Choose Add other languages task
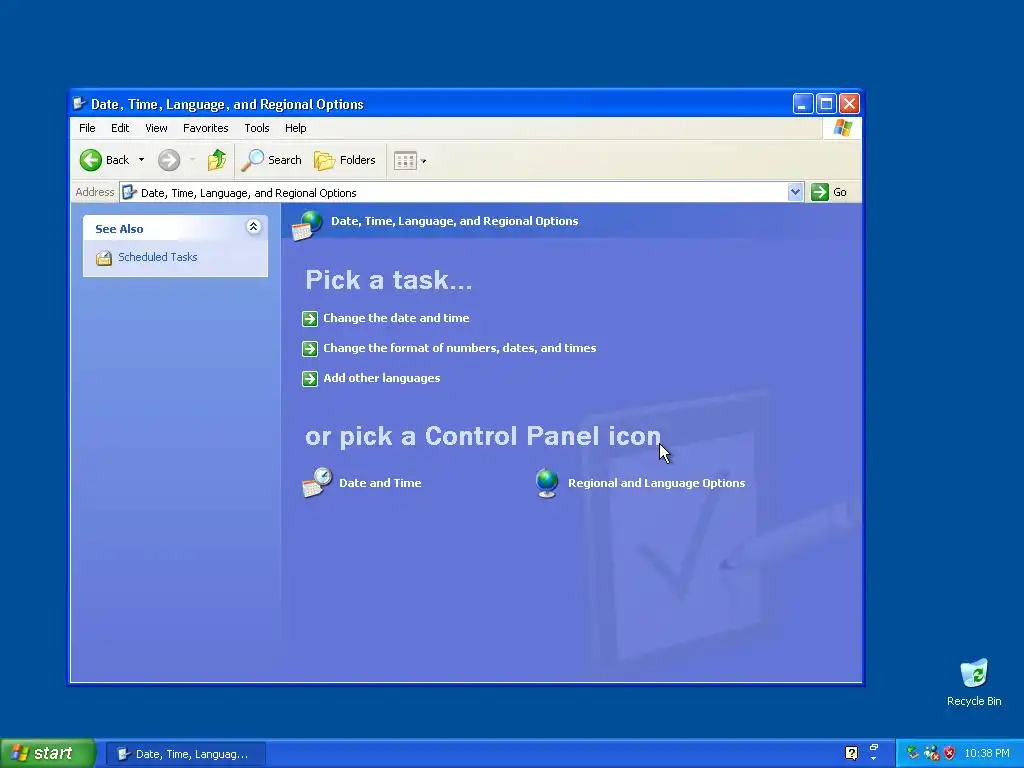The image size is (1024, 768). (x=381, y=378)
